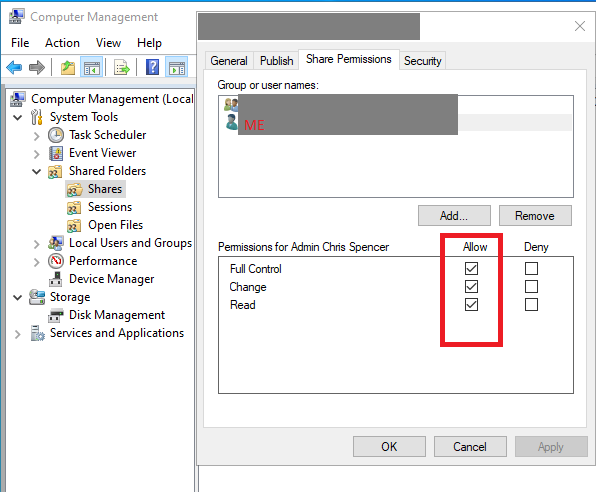Viewport: 597px width, 495px height.
Task: Confirm with the OK button
Action: (x=389, y=447)
